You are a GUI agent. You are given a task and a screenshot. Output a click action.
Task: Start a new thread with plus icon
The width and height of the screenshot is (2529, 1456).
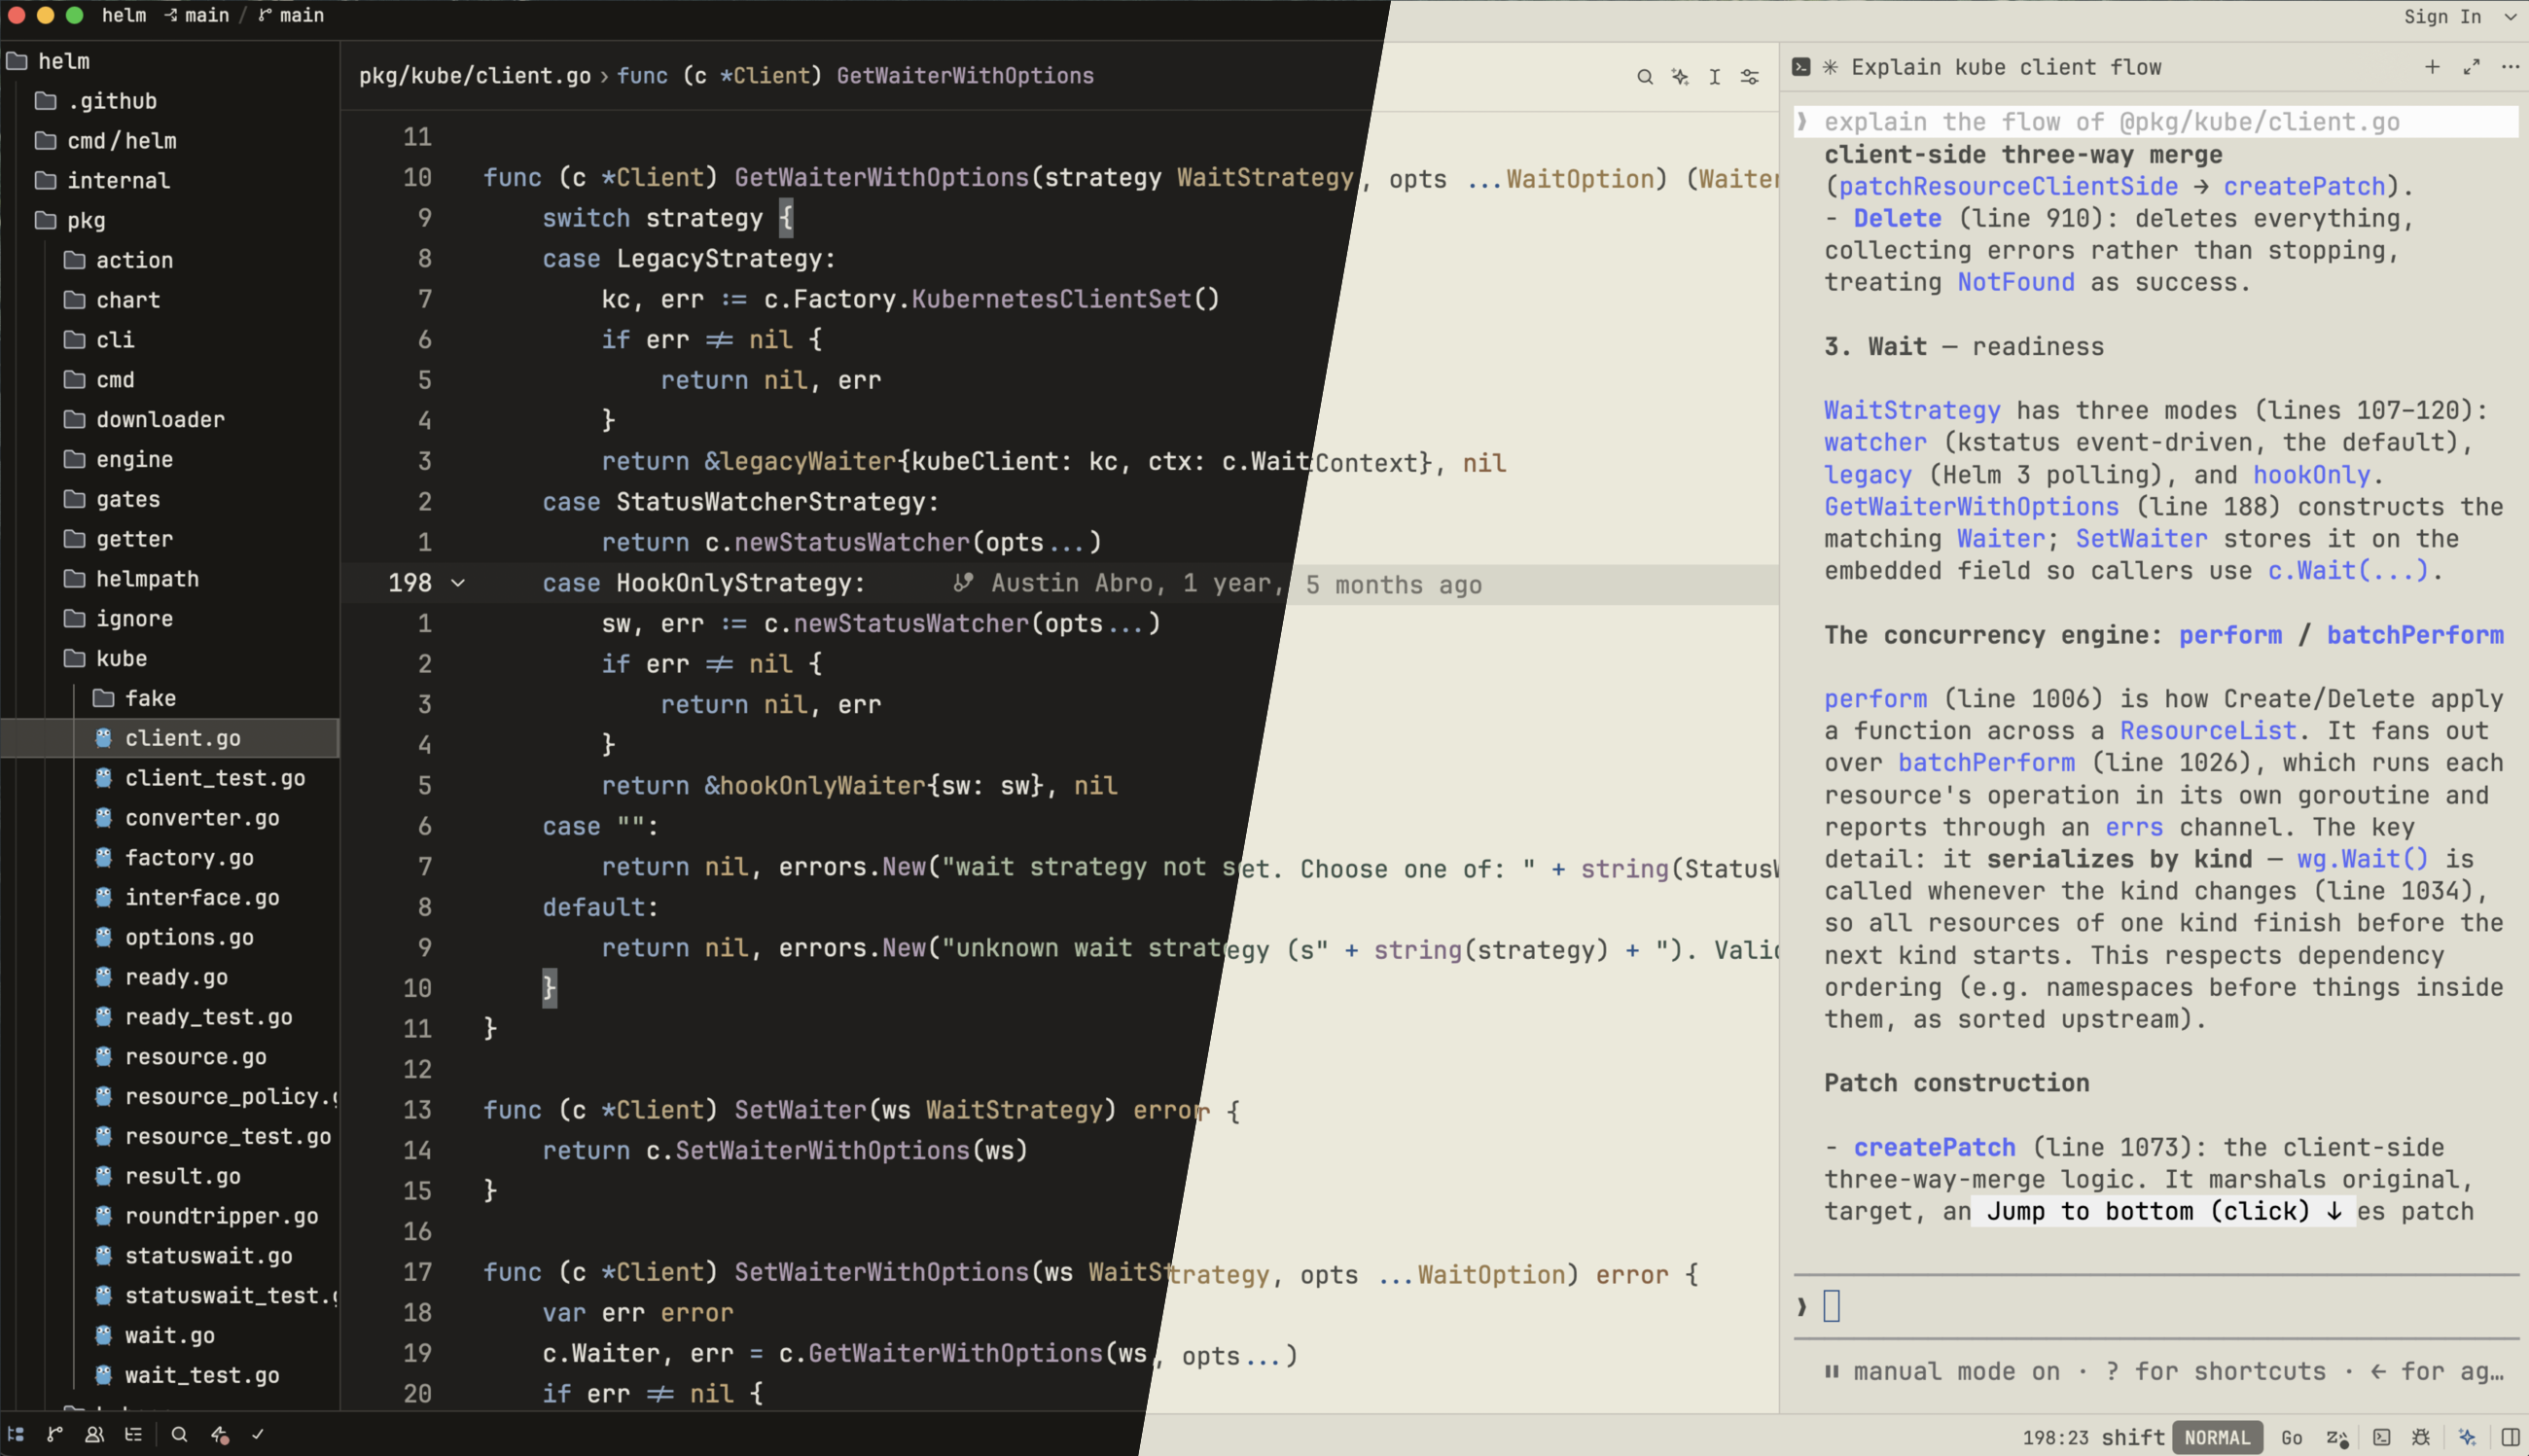[x=2432, y=67]
